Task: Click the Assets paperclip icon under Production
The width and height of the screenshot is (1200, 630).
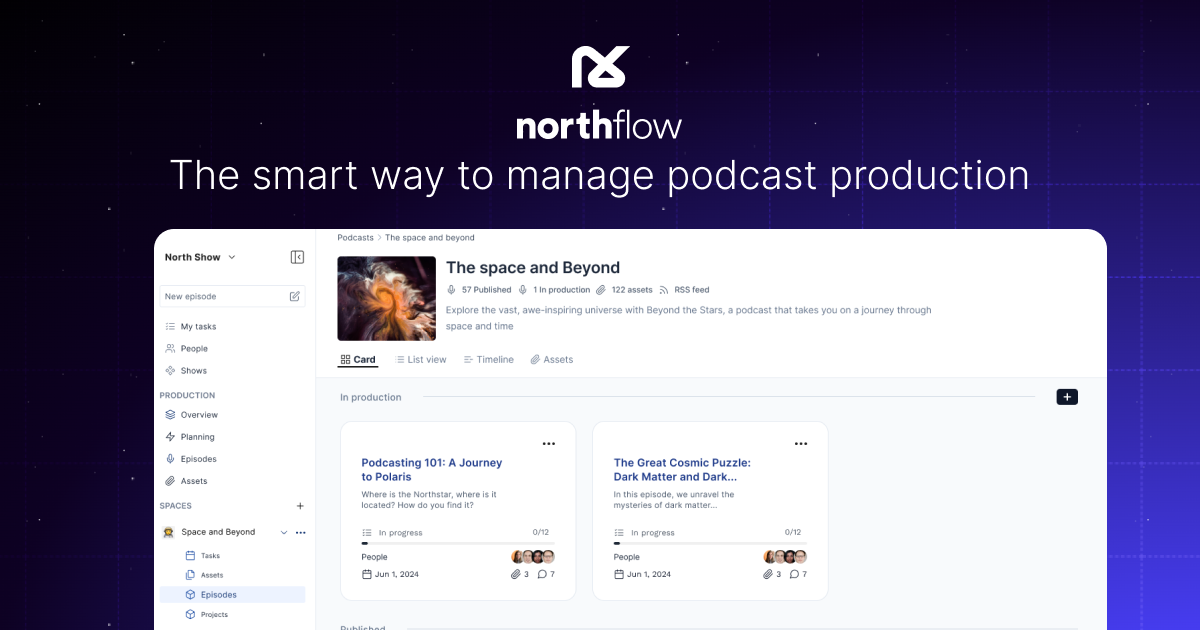Action: point(171,480)
